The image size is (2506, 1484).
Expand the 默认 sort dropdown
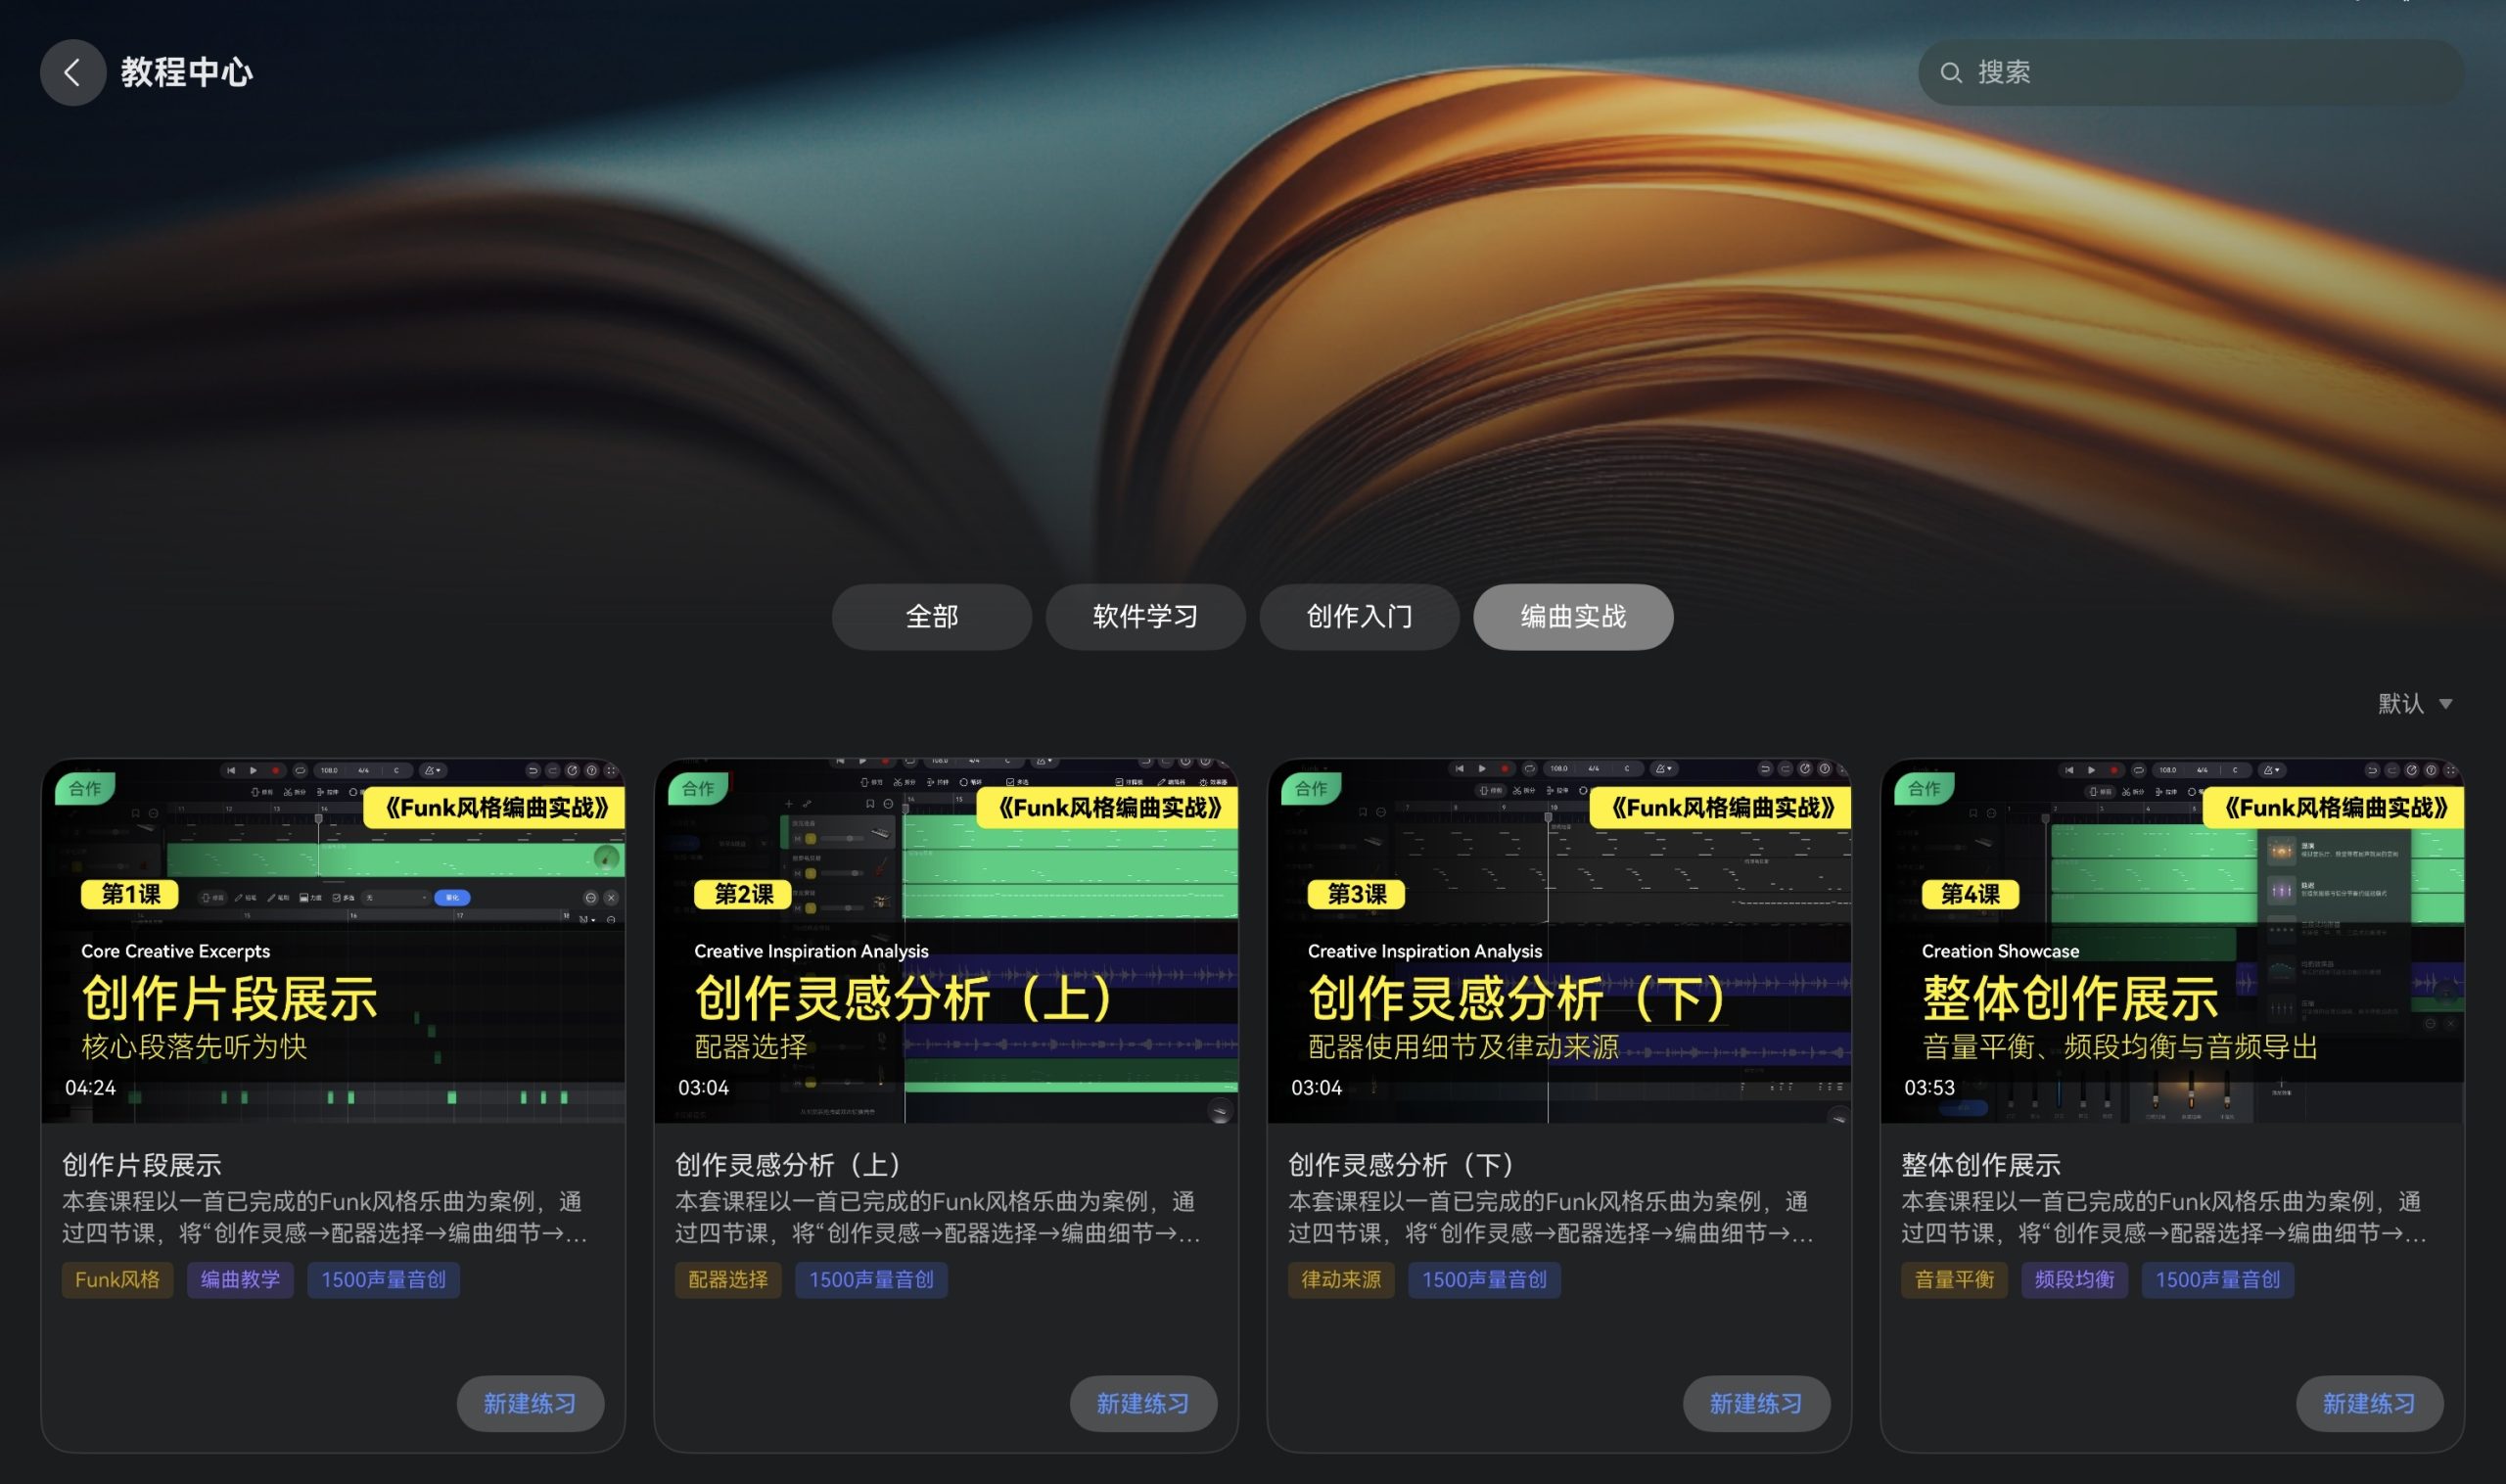[2415, 703]
